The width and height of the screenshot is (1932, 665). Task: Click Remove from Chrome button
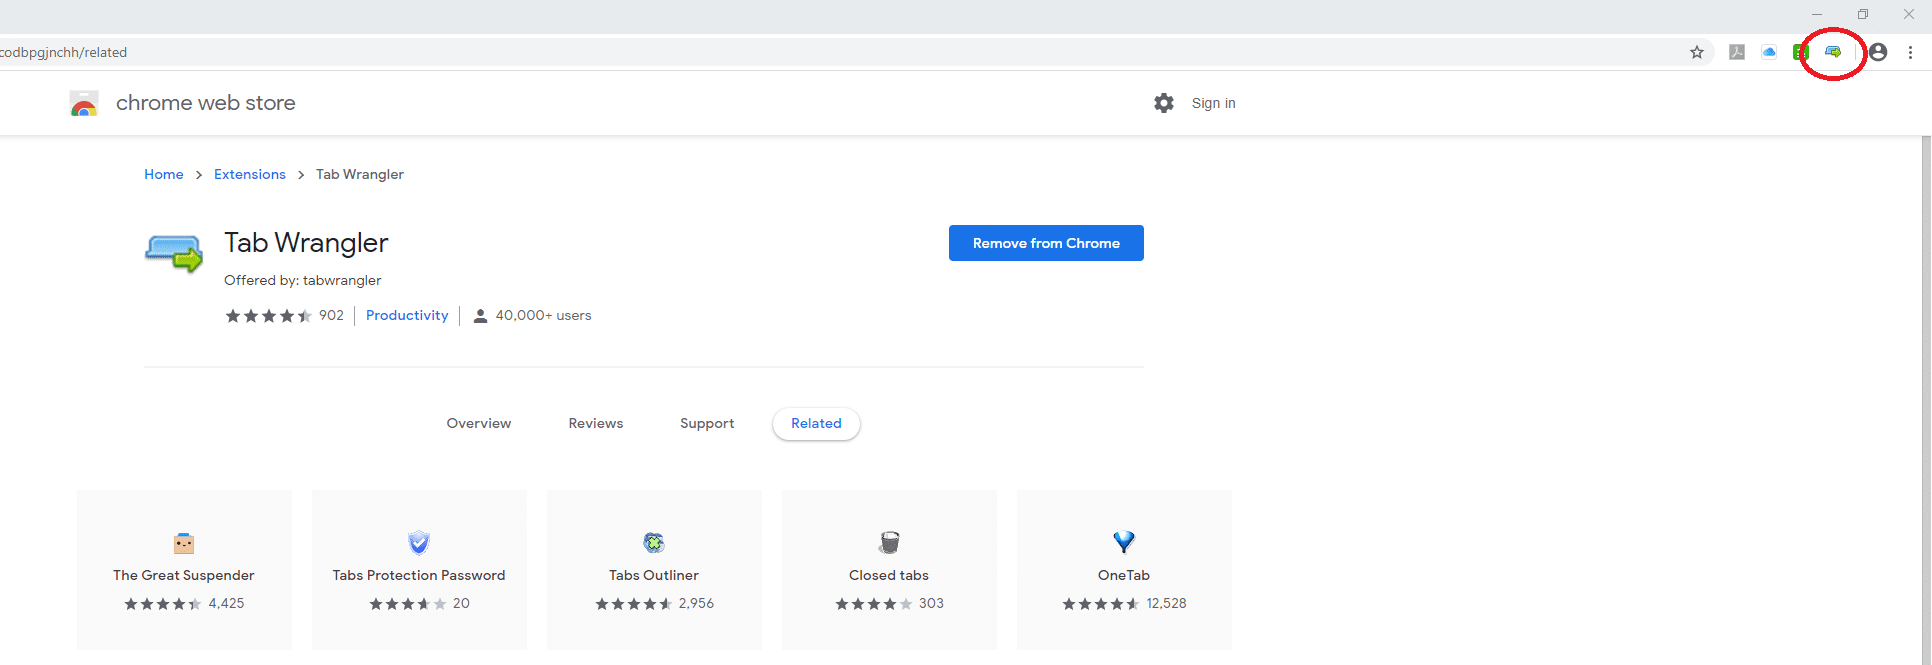(1046, 243)
